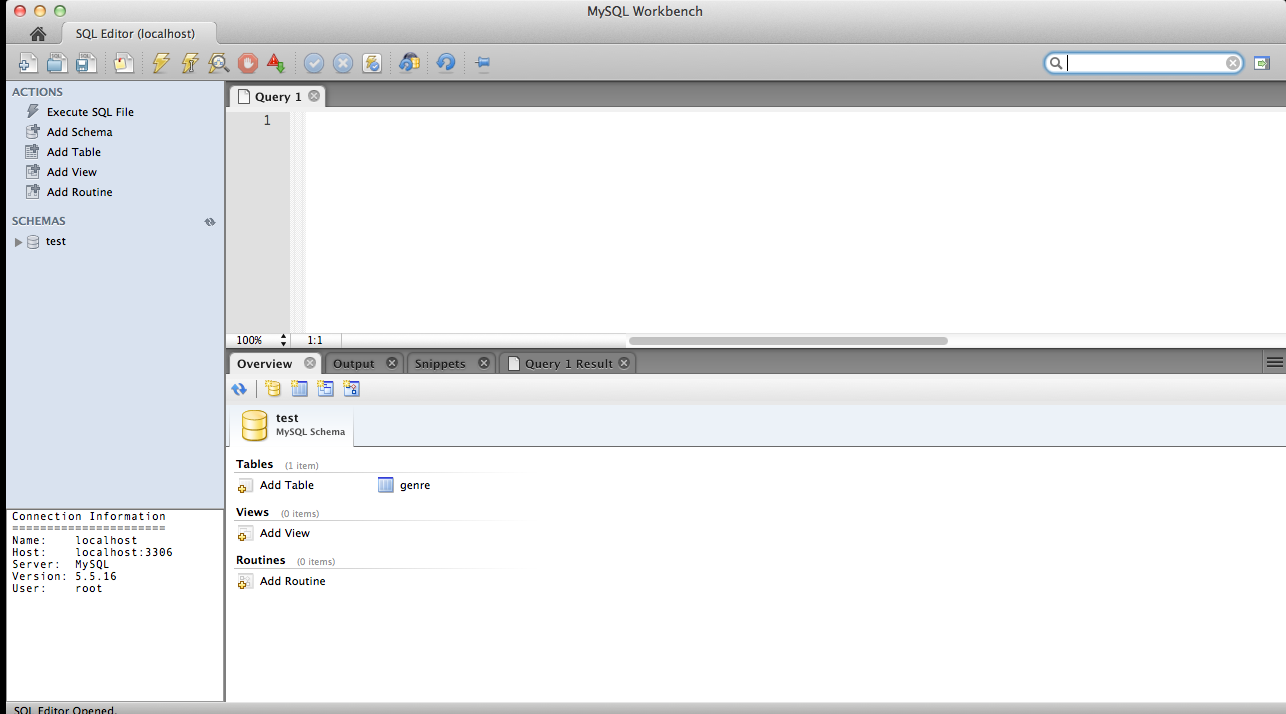Open the 100% zoom stepper

(x=284, y=340)
